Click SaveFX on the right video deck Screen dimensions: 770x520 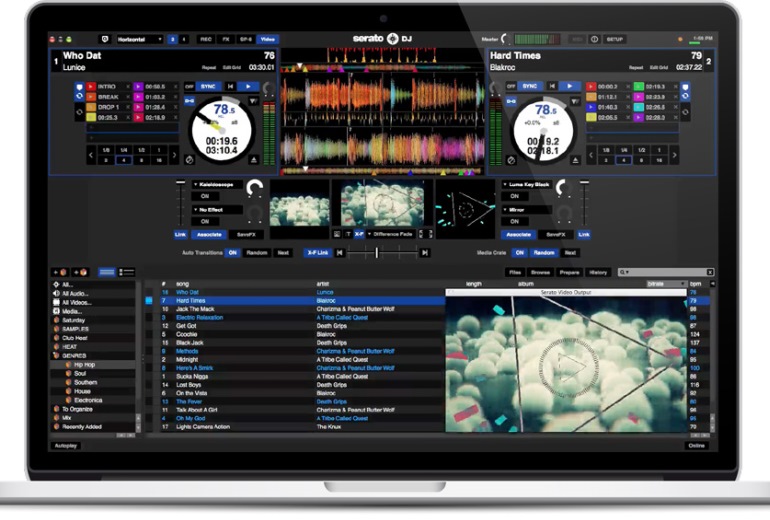[x=555, y=235]
